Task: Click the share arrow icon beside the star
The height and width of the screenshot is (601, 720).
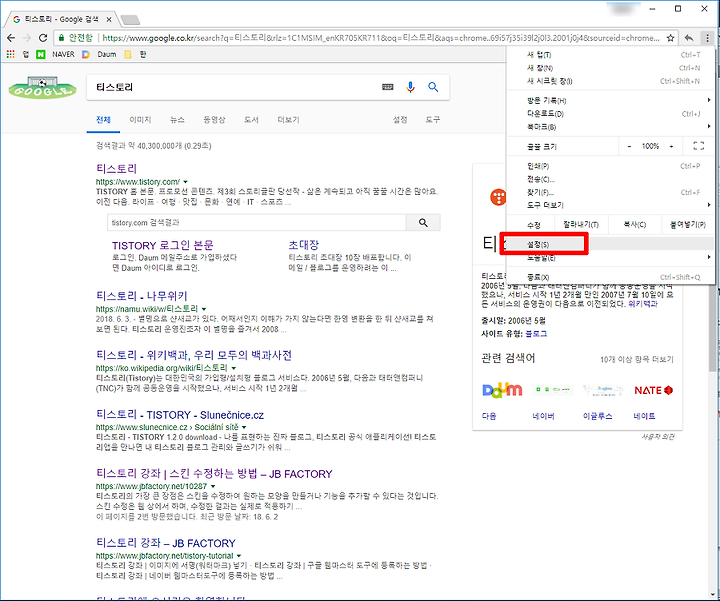Action: tap(689, 38)
